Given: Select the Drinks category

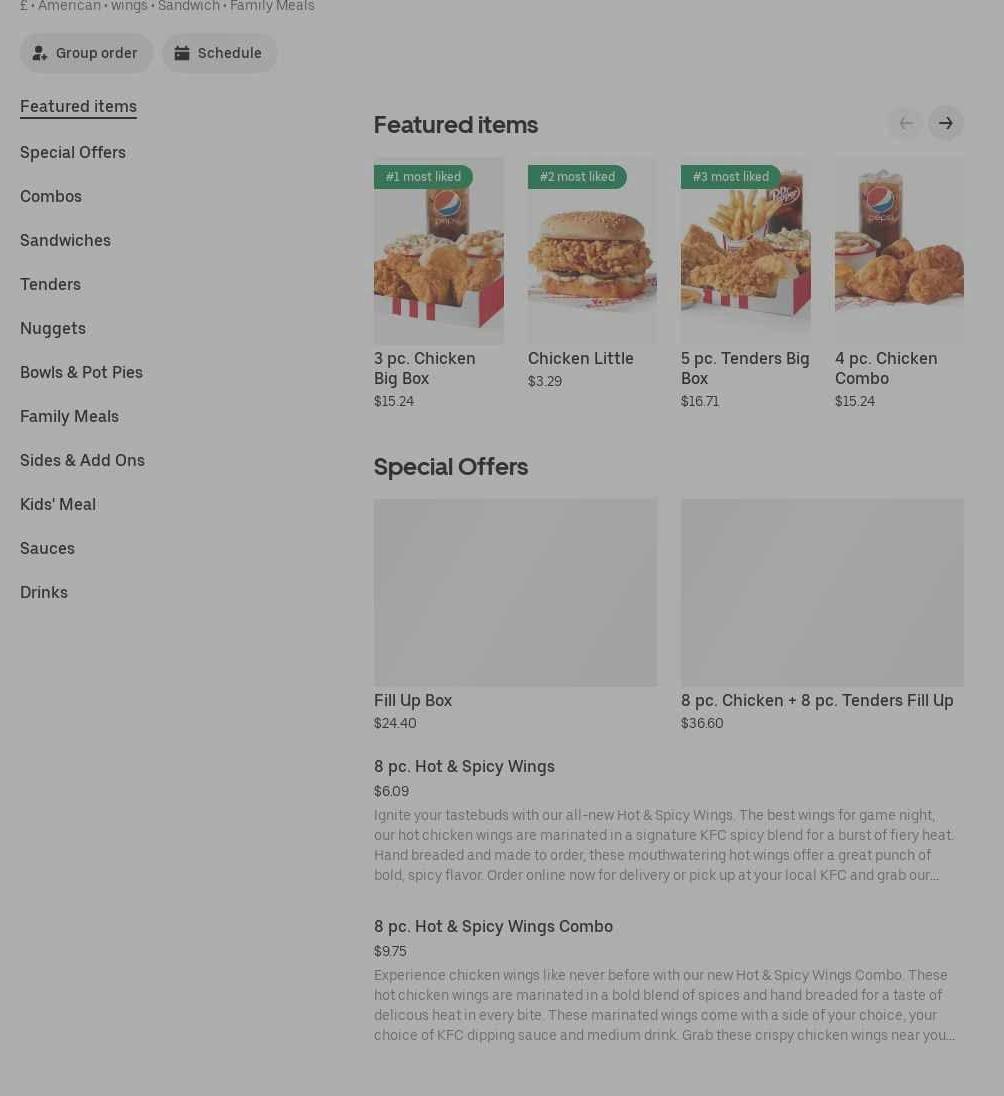Looking at the screenshot, I should click(x=44, y=593).
